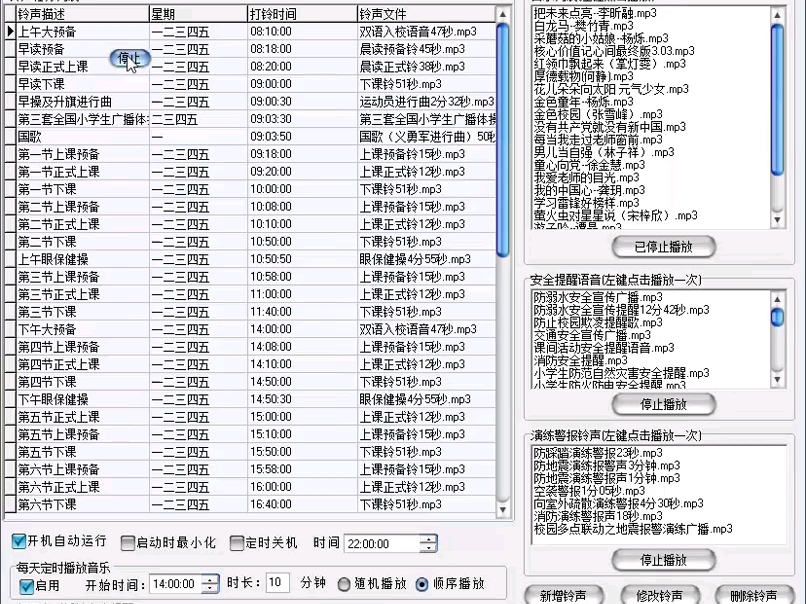Decrease shutdown time with the down spinner
806x604 pixels.
tap(428, 547)
